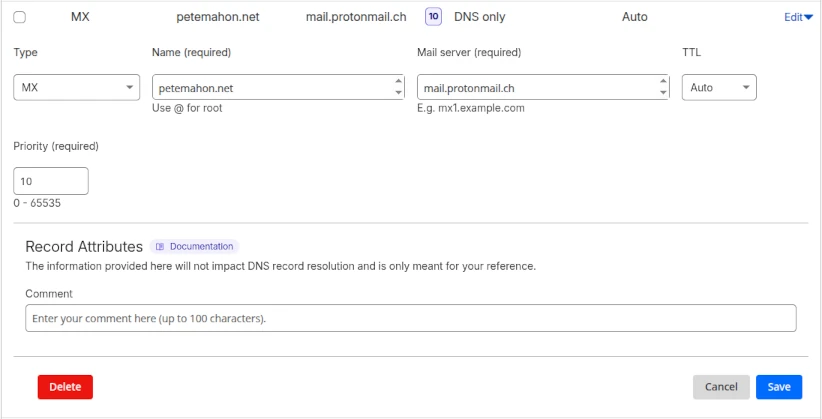This screenshot has height=419, width=822.
Task: Click the priority 10 badge in the row
Action: pos(433,17)
